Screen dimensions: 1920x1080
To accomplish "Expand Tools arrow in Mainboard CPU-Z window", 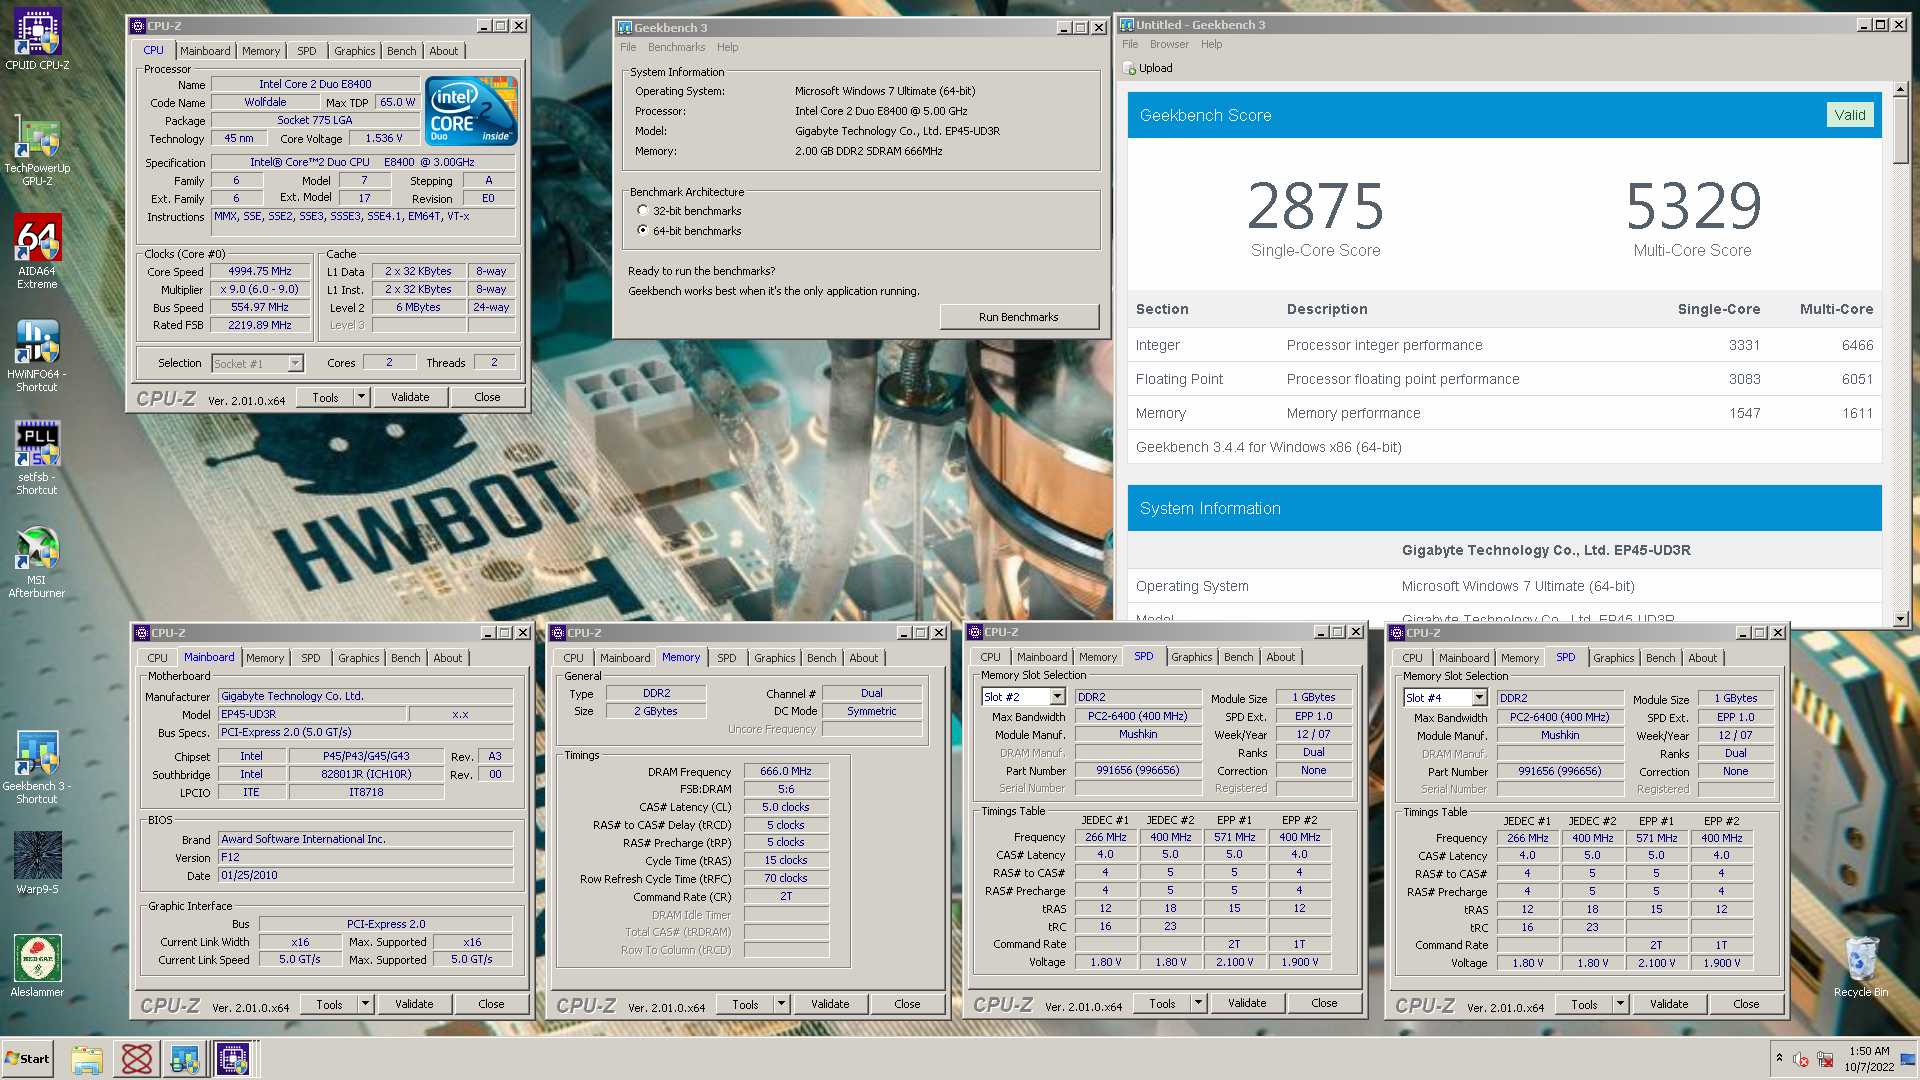I will pos(366,1004).
